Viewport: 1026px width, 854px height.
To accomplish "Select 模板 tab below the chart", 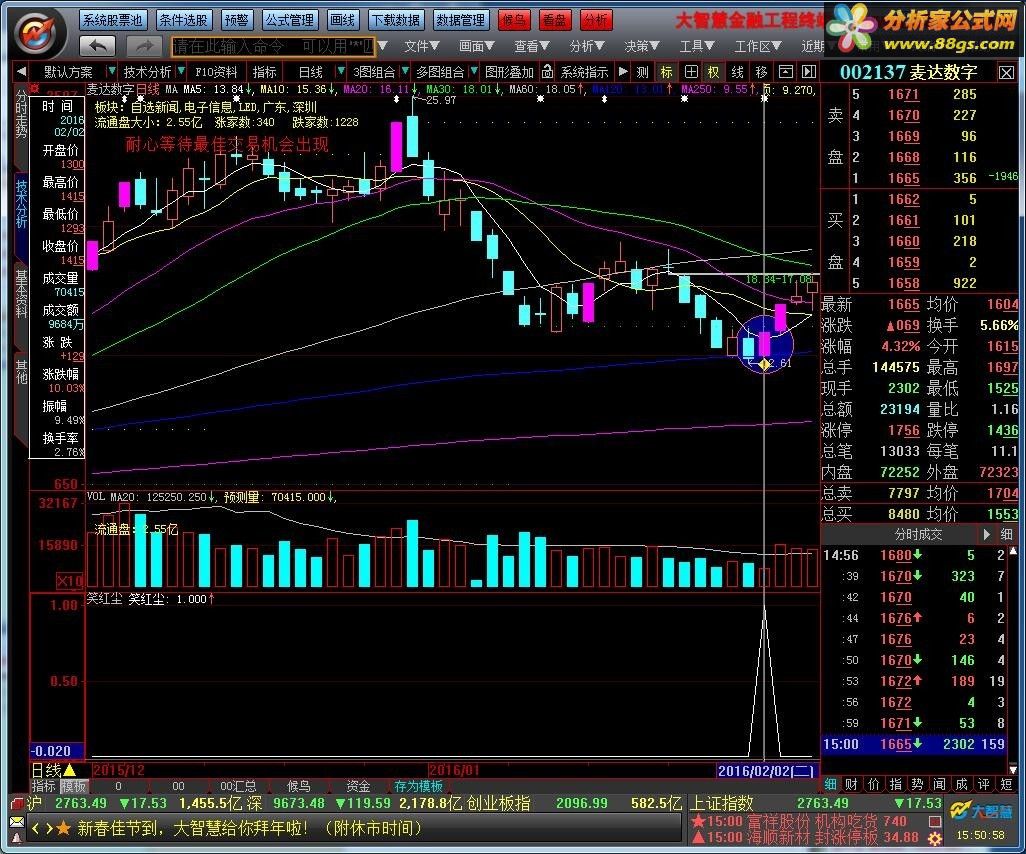I will tap(73, 786).
